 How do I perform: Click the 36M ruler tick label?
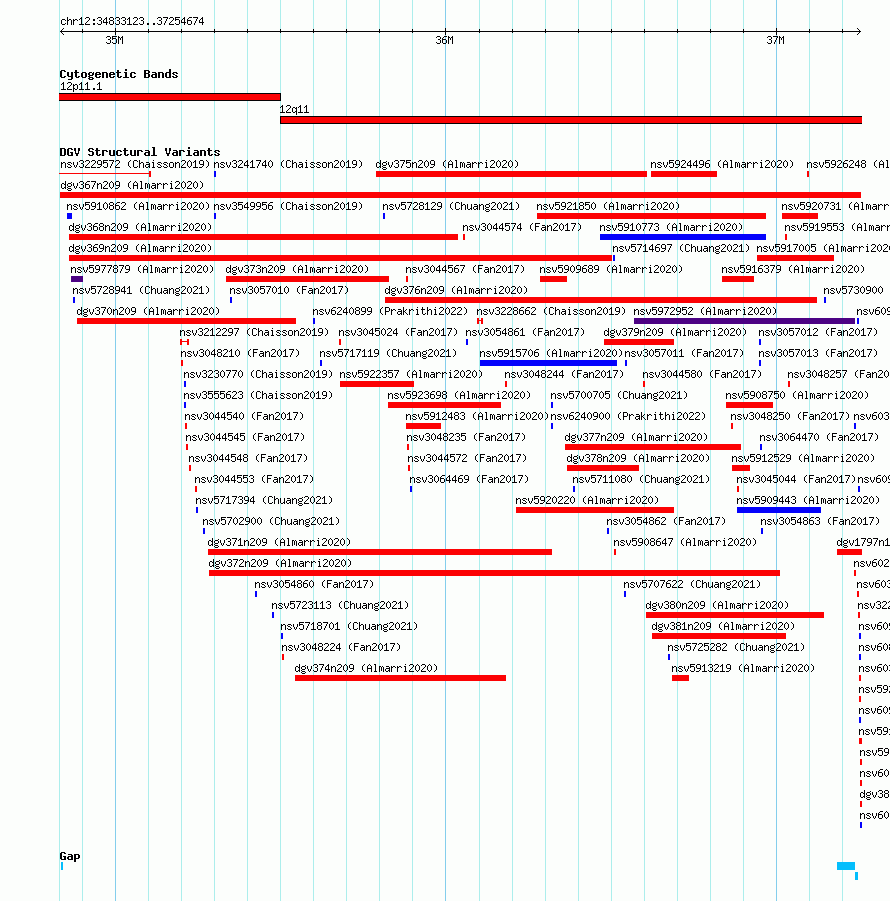444,40
